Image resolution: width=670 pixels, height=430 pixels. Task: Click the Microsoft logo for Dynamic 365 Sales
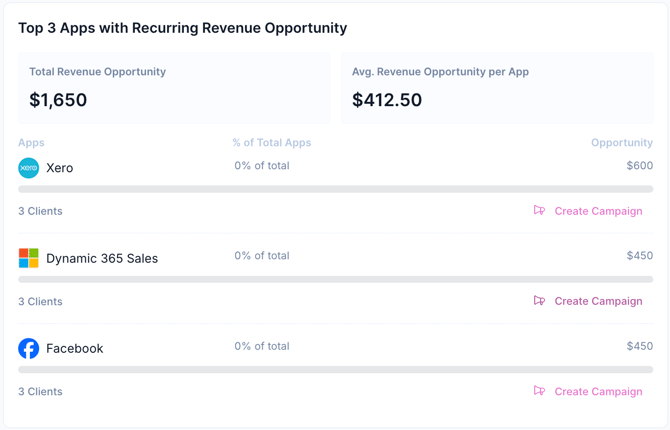[x=29, y=258]
